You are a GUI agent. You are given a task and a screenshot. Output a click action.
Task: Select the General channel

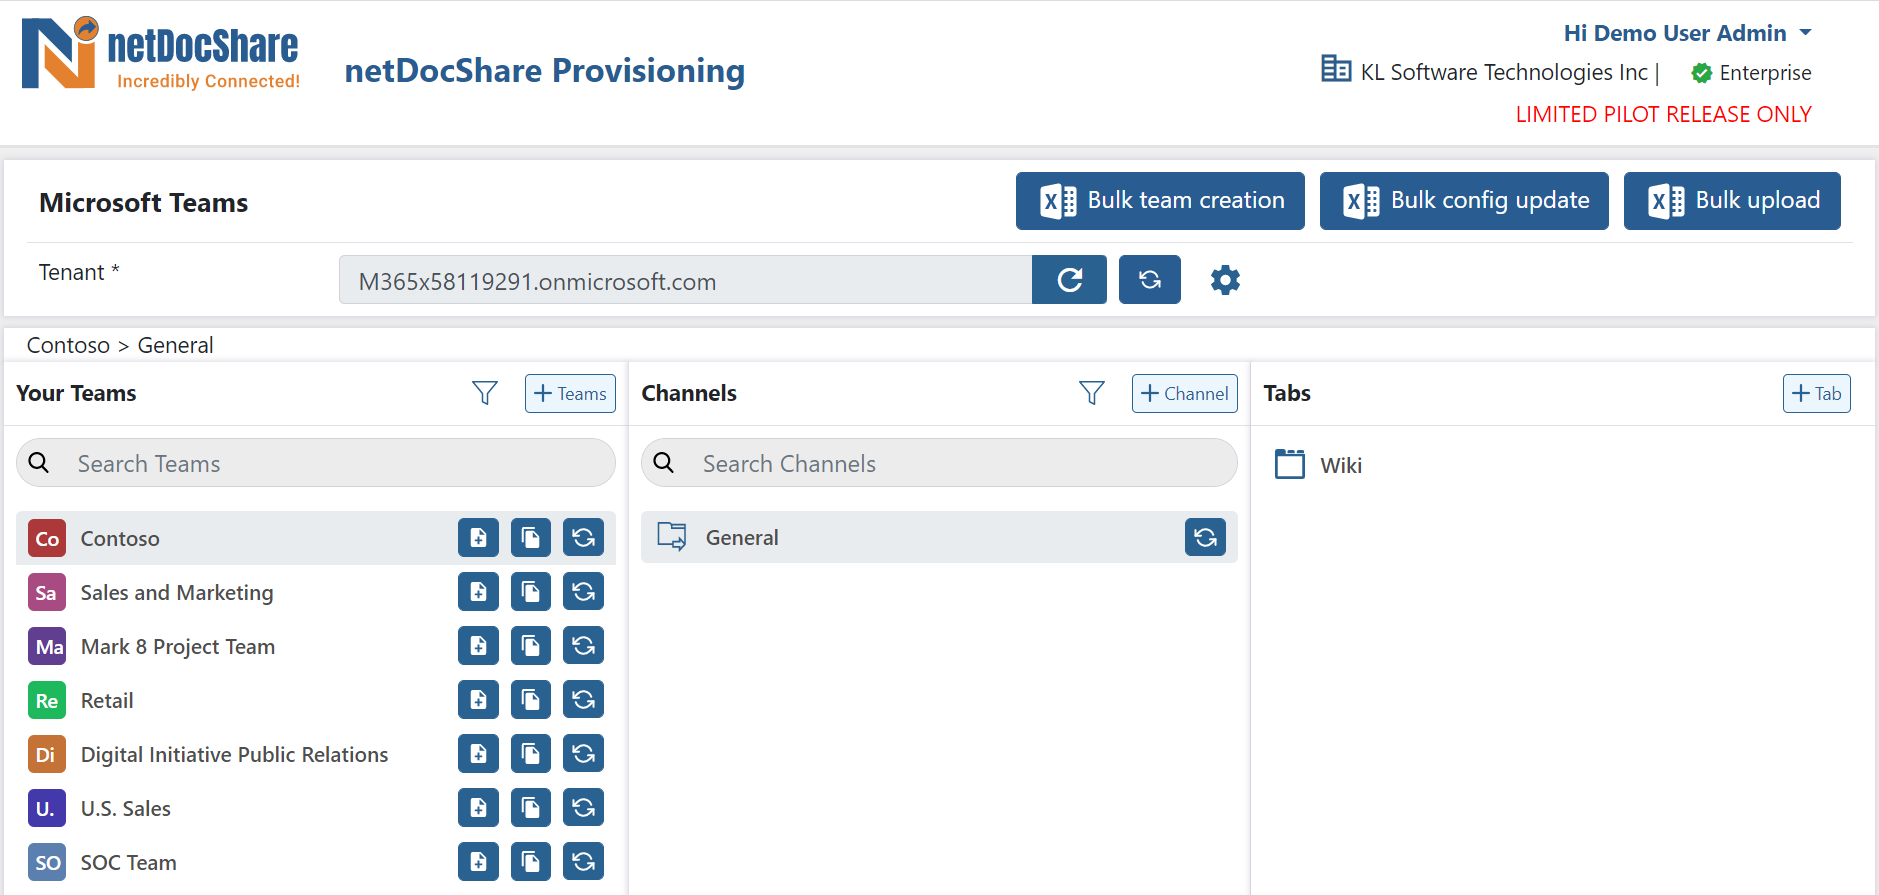(x=939, y=537)
